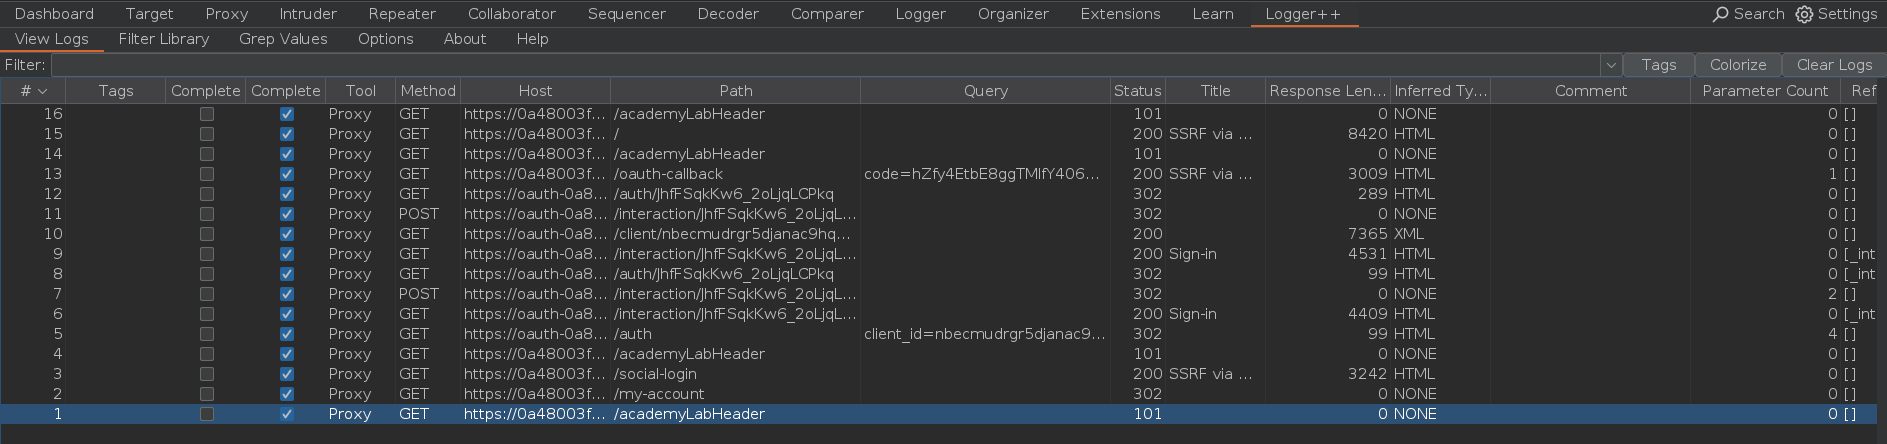Uncheck second Complete checkbox in row 13
This screenshot has height=444, width=1887.
[287, 174]
